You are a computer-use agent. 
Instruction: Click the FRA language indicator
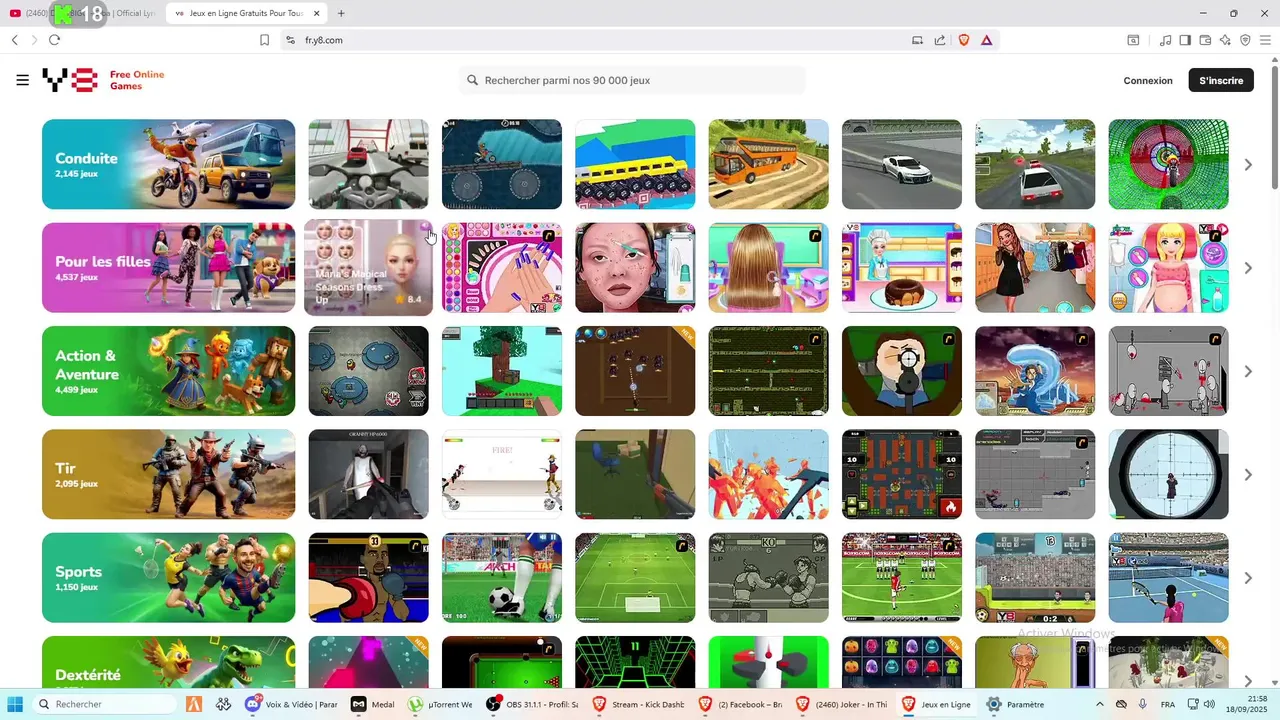(x=1168, y=705)
